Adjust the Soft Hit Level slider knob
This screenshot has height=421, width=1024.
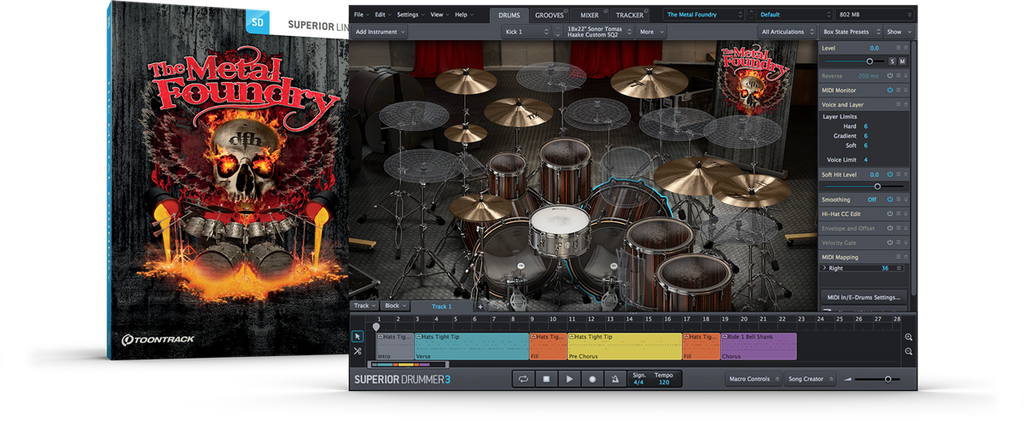pos(877,187)
